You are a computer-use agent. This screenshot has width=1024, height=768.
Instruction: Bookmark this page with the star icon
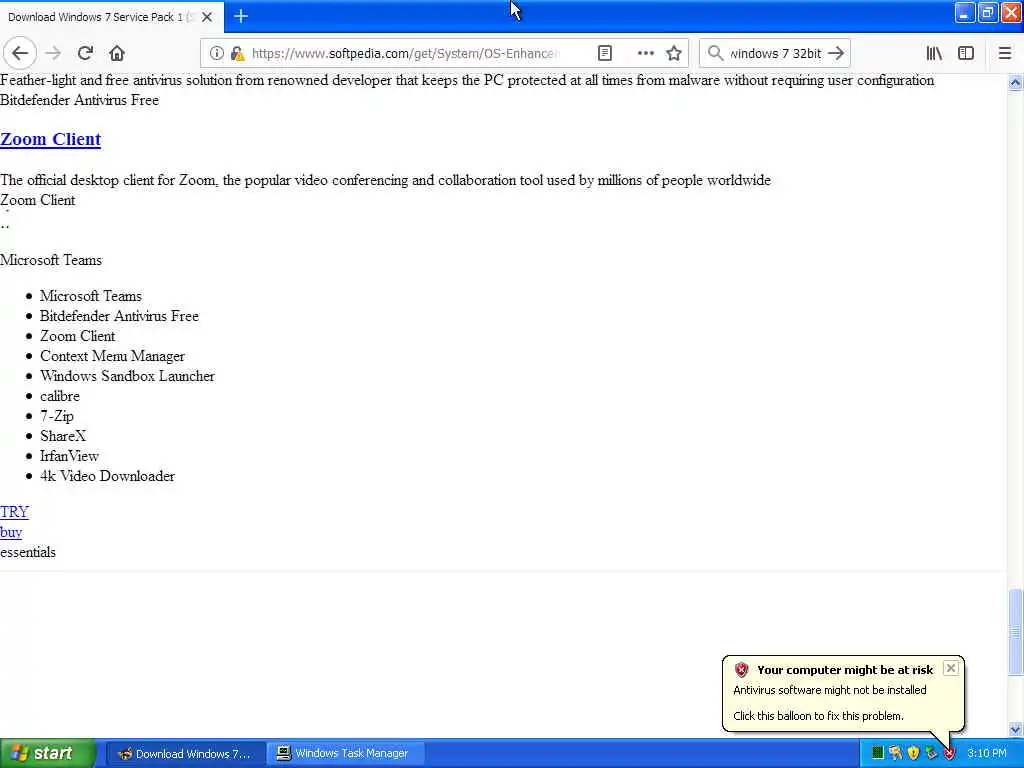[x=674, y=53]
